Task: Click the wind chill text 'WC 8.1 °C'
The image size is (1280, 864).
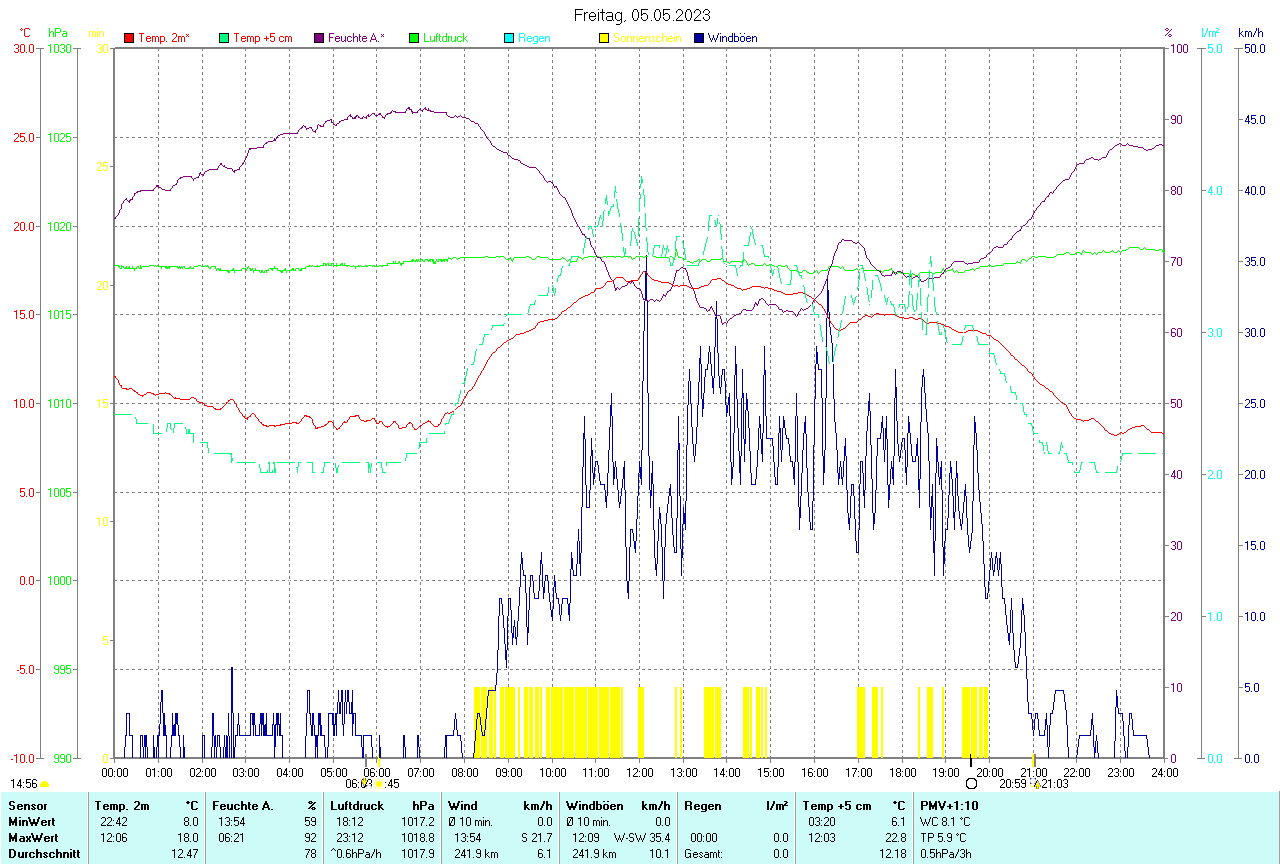Action: coord(945,821)
